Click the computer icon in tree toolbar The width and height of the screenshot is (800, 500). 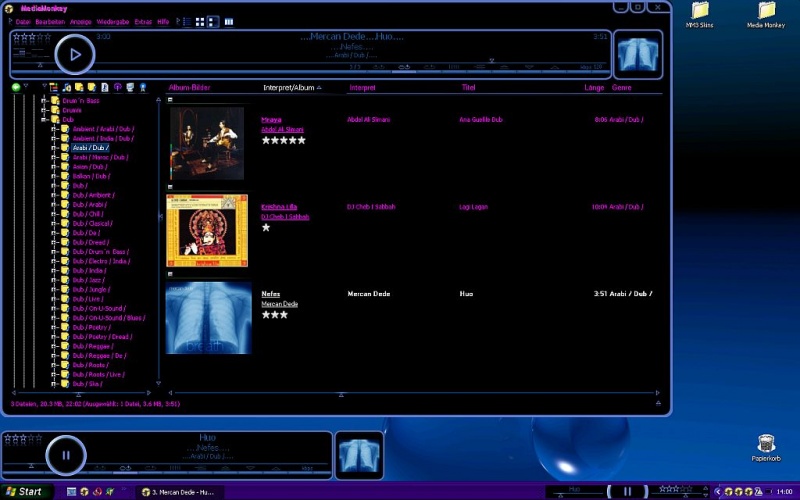pos(130,87)
